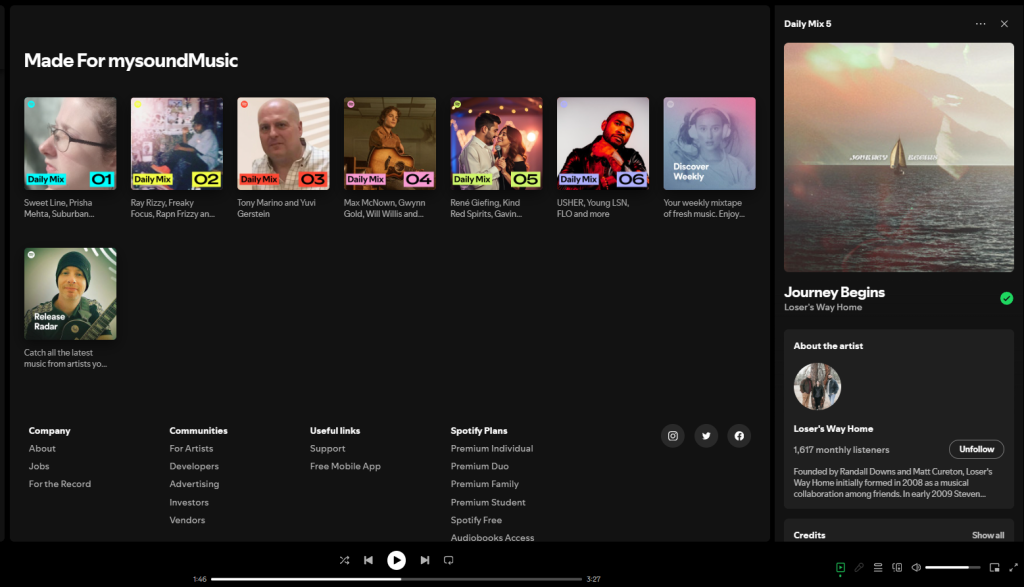Toggle the Now Playing view icon
This screenshot has height=587, width=1024.
840,567
